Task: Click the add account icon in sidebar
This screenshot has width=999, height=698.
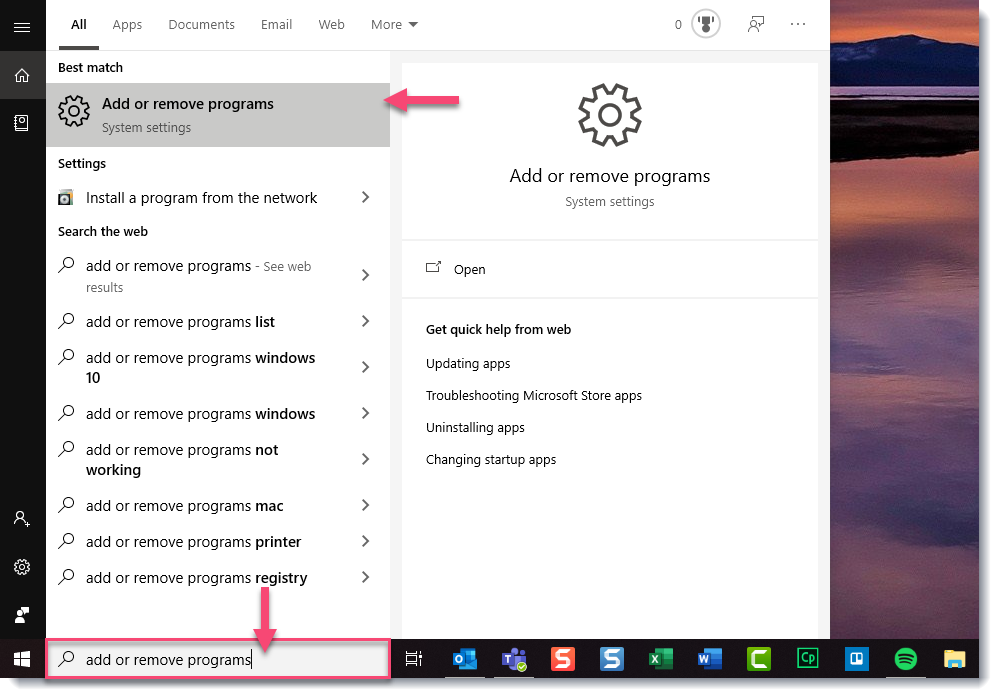Action: pos(22,518)
